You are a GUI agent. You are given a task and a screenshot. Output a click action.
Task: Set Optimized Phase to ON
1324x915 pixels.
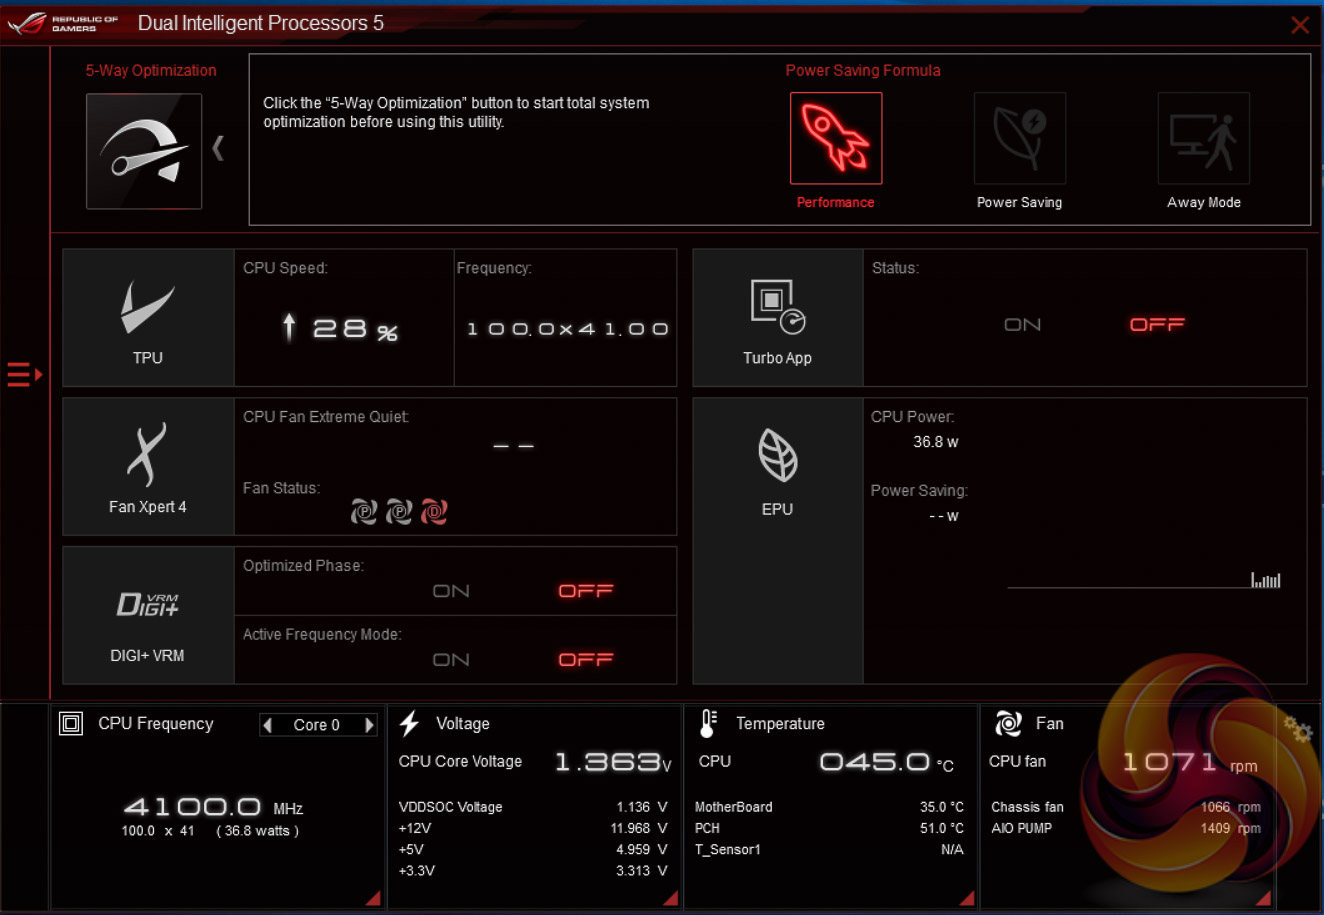(451, 591)
